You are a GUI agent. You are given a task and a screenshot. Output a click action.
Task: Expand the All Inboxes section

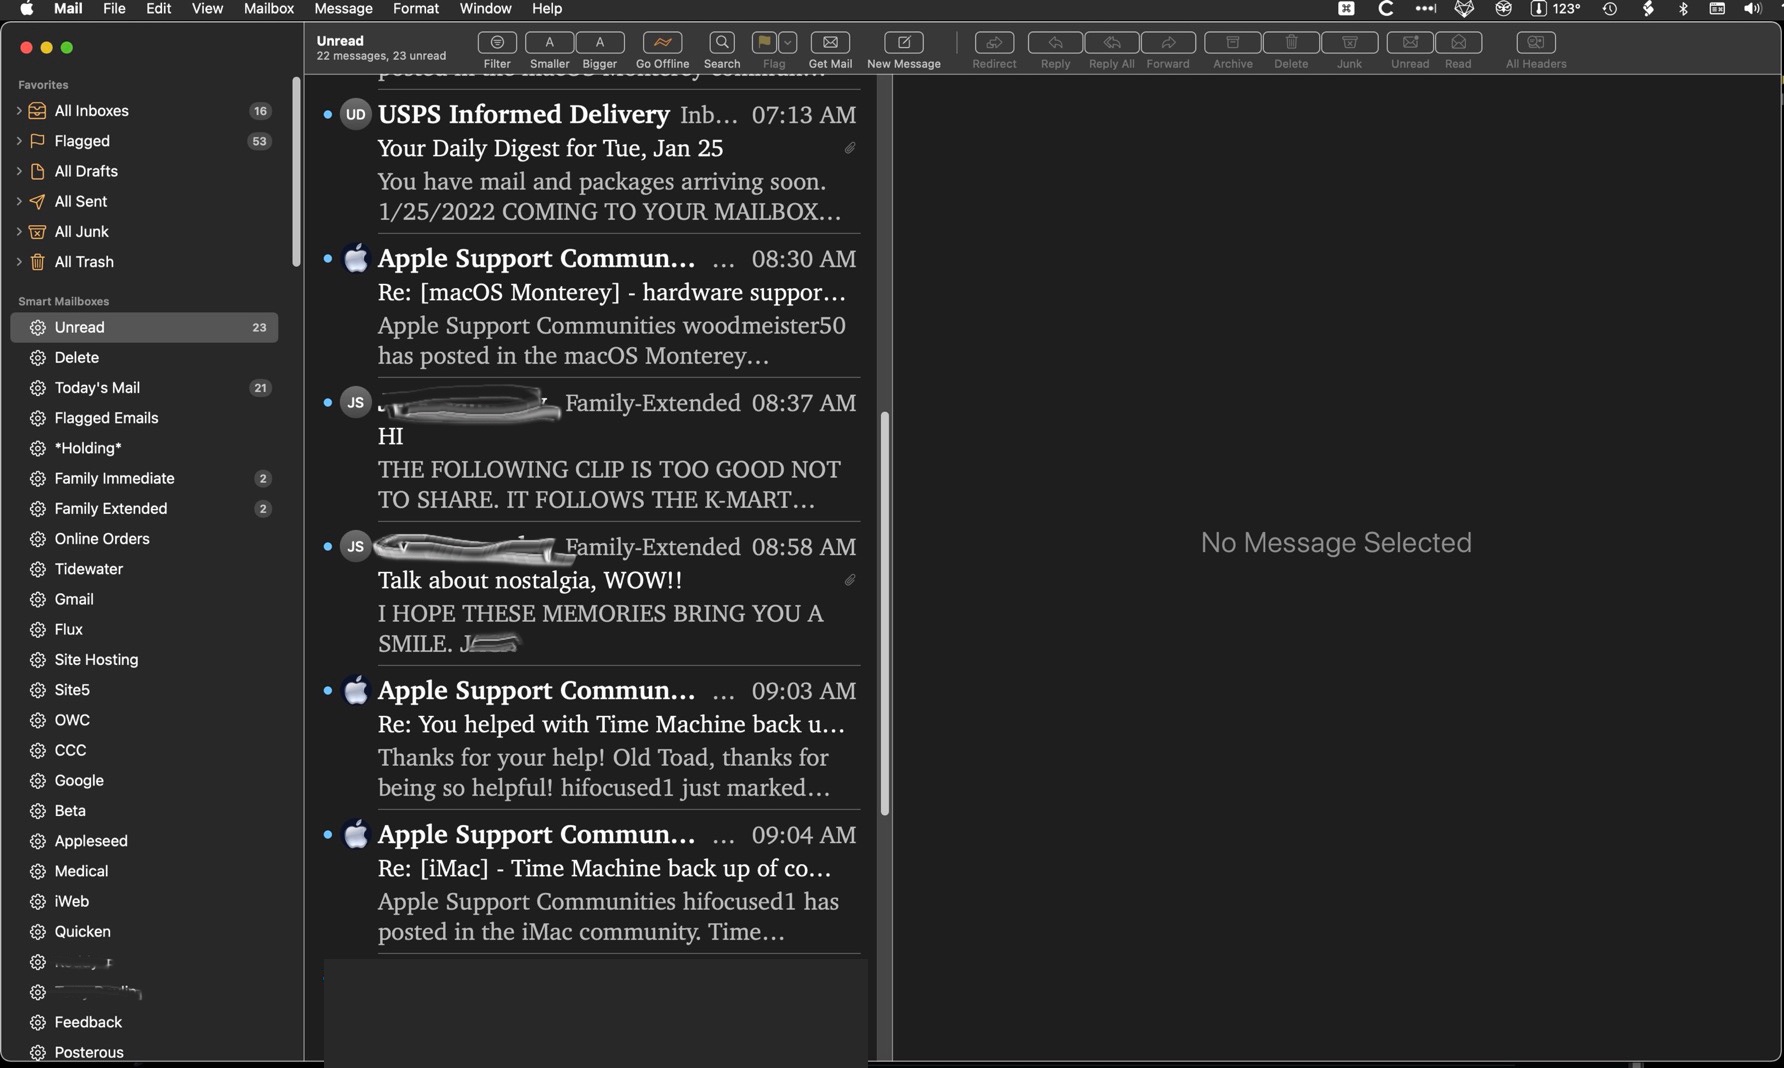pyautogui.click(x=18, y=111)
